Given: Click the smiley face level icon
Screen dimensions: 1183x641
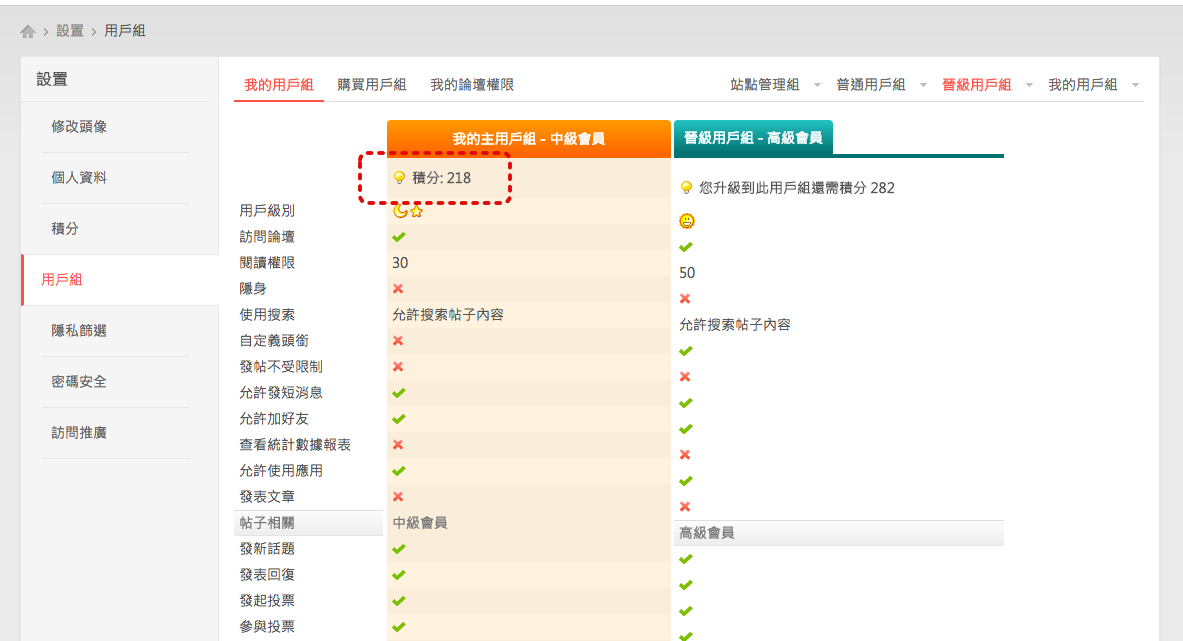Looking at the screenshot, I should click(x=687, y=221).
